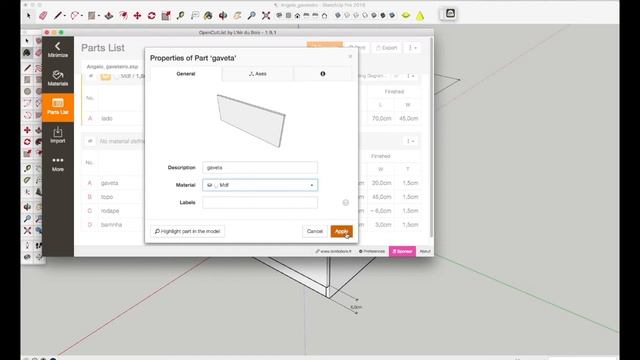Open the lairdubois website link
640x360 pixels.
333,251
